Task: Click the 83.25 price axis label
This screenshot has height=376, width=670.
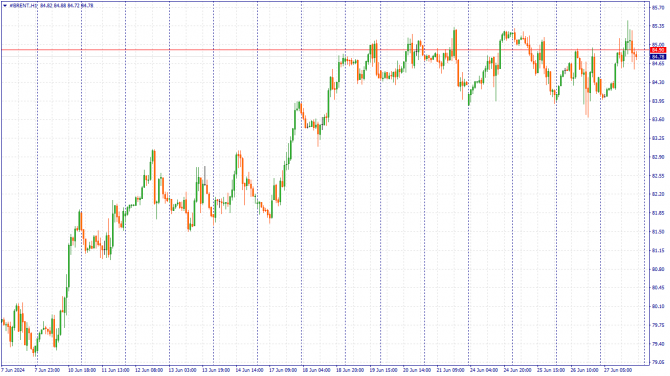Action: click(658, 138)
